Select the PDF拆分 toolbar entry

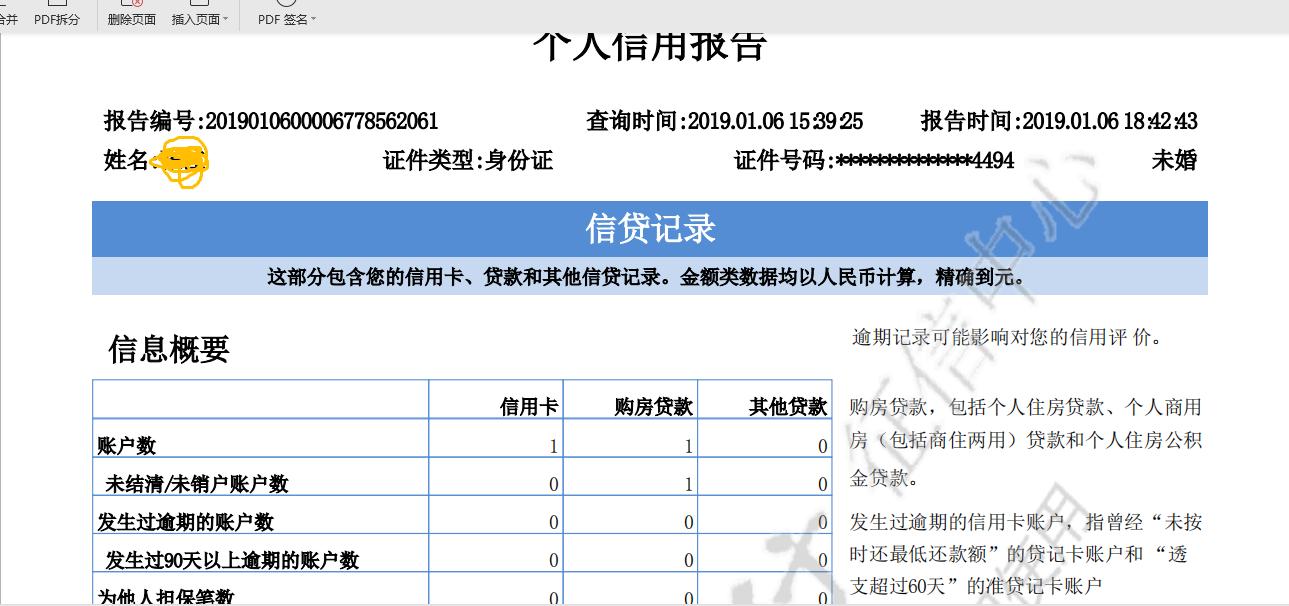[57, 17]
